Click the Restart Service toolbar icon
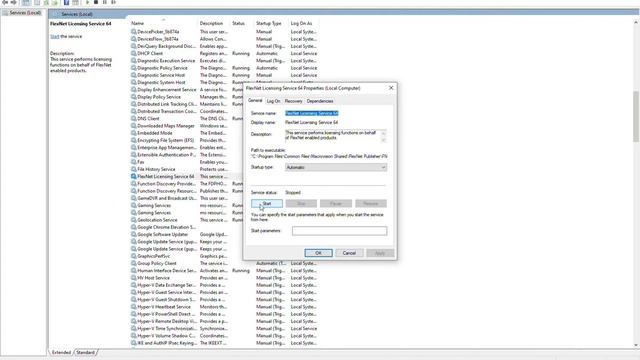 tap(113, 2)
